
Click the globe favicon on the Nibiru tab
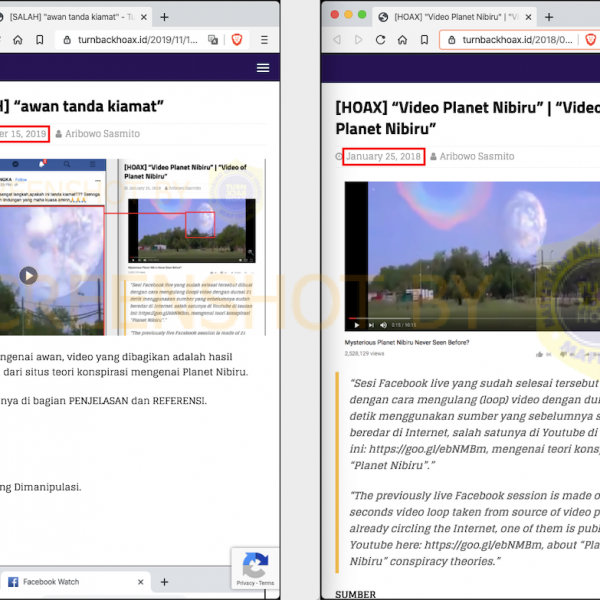pyautogui.click(x=383, y=17)
